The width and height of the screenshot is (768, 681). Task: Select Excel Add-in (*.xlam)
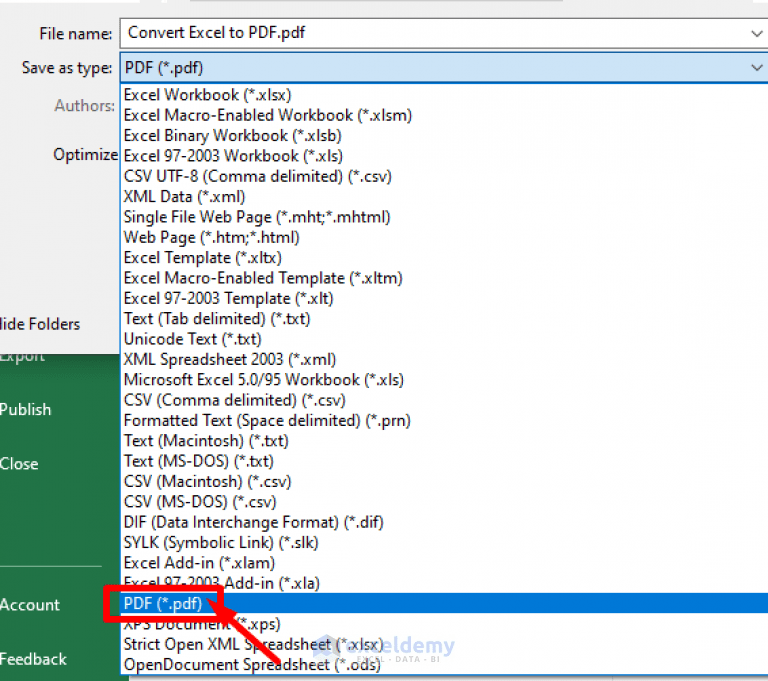point(444,562)
